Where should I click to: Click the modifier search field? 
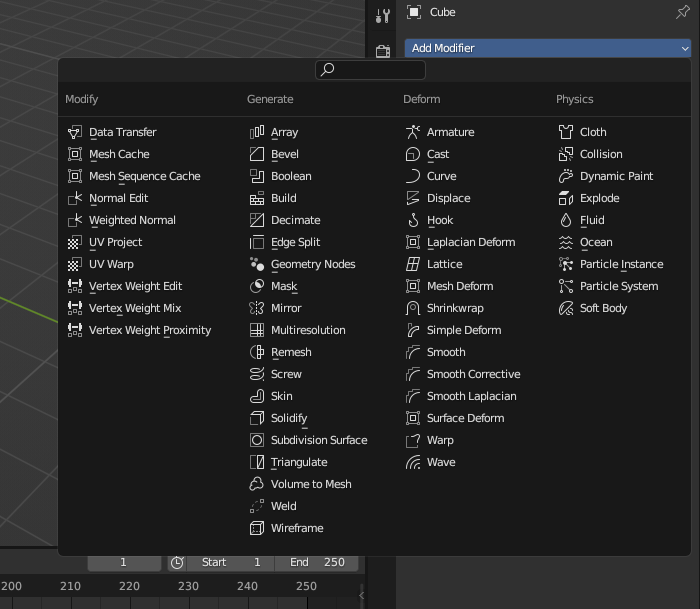(x=371, y=70)
